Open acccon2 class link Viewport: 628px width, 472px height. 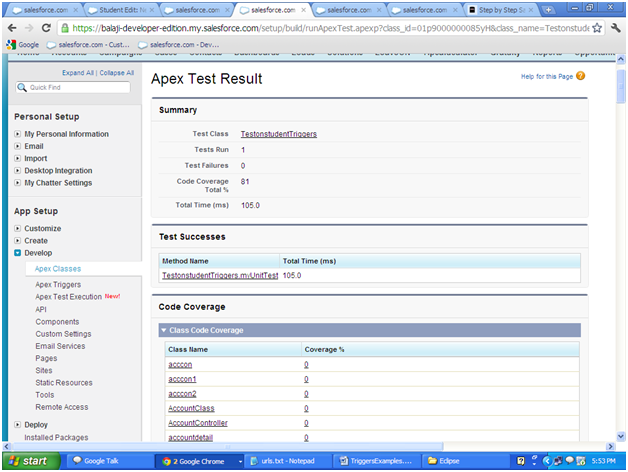pos(182,394)
